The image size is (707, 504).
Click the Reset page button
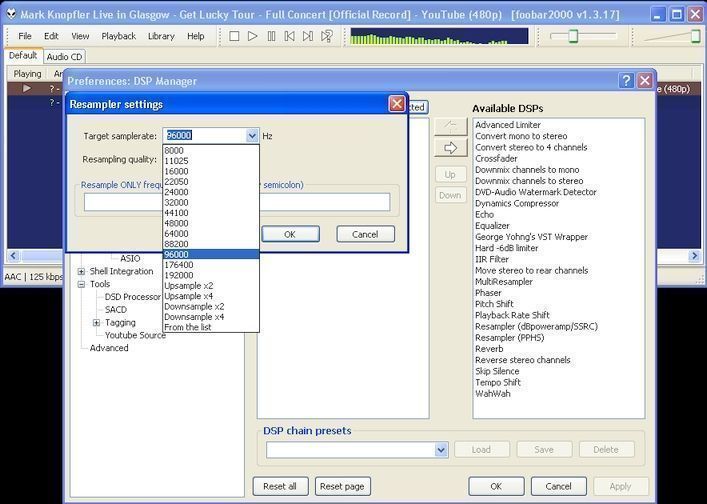click(342, 486)
